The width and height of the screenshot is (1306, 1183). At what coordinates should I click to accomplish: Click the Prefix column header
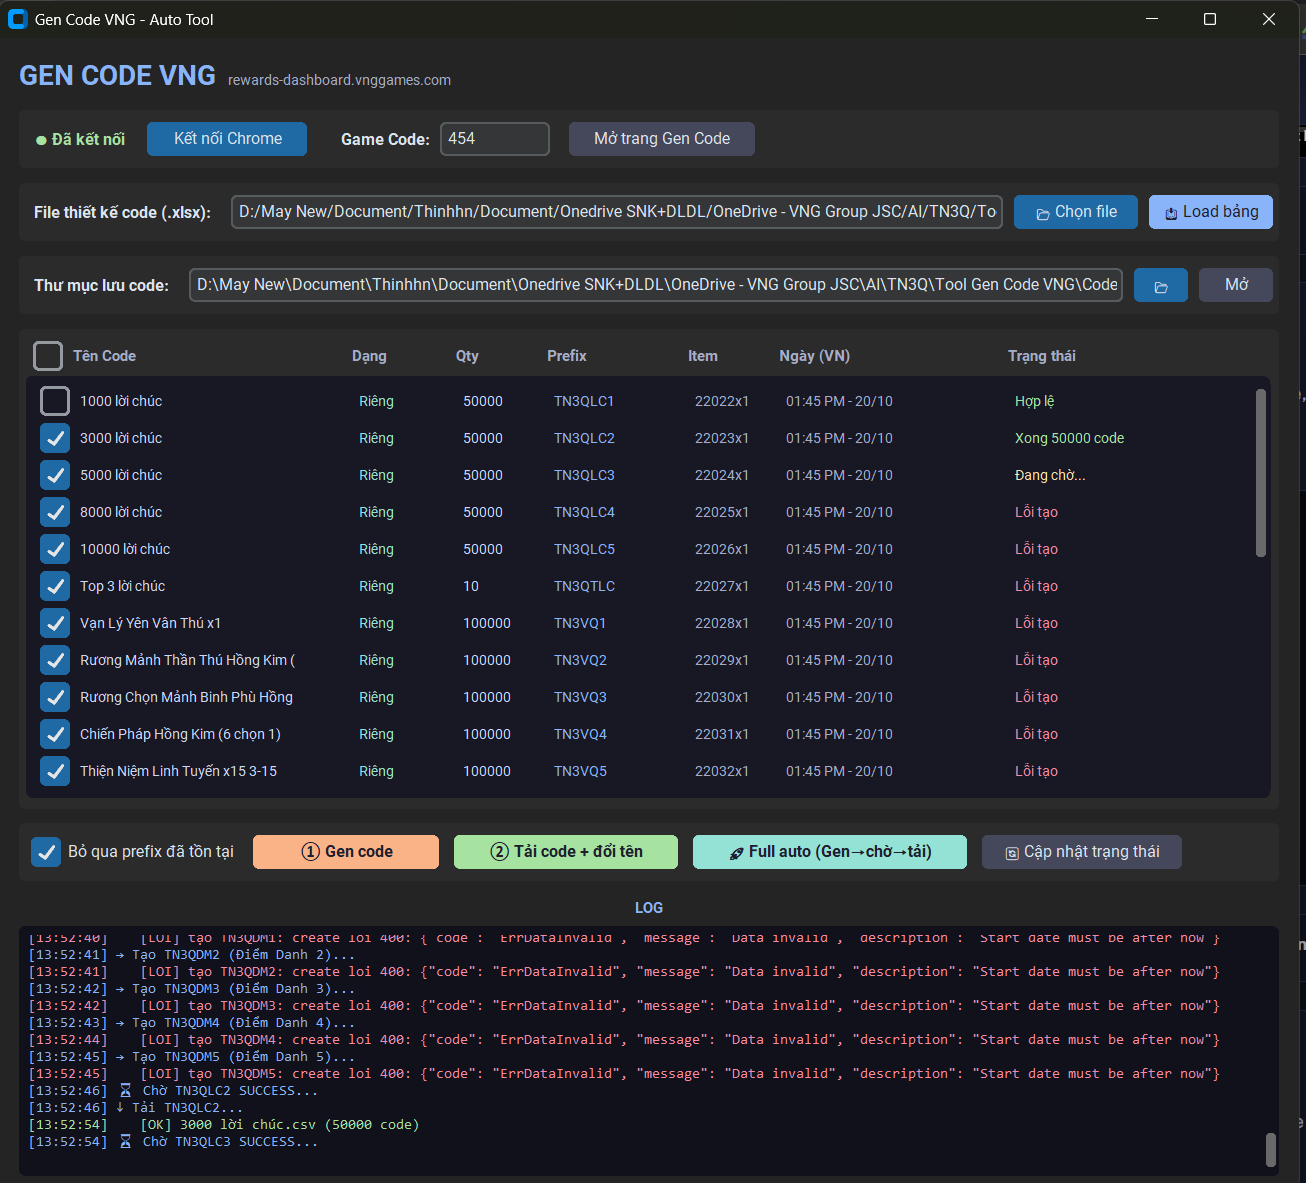tap(567, 356)
